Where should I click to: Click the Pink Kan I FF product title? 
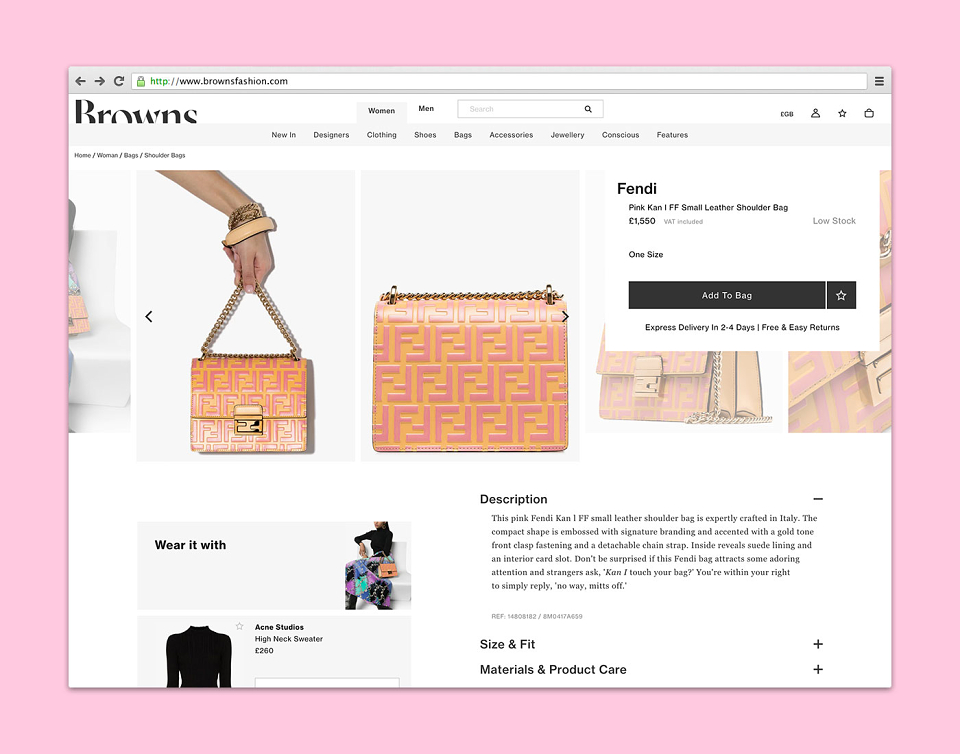[708, 207]
